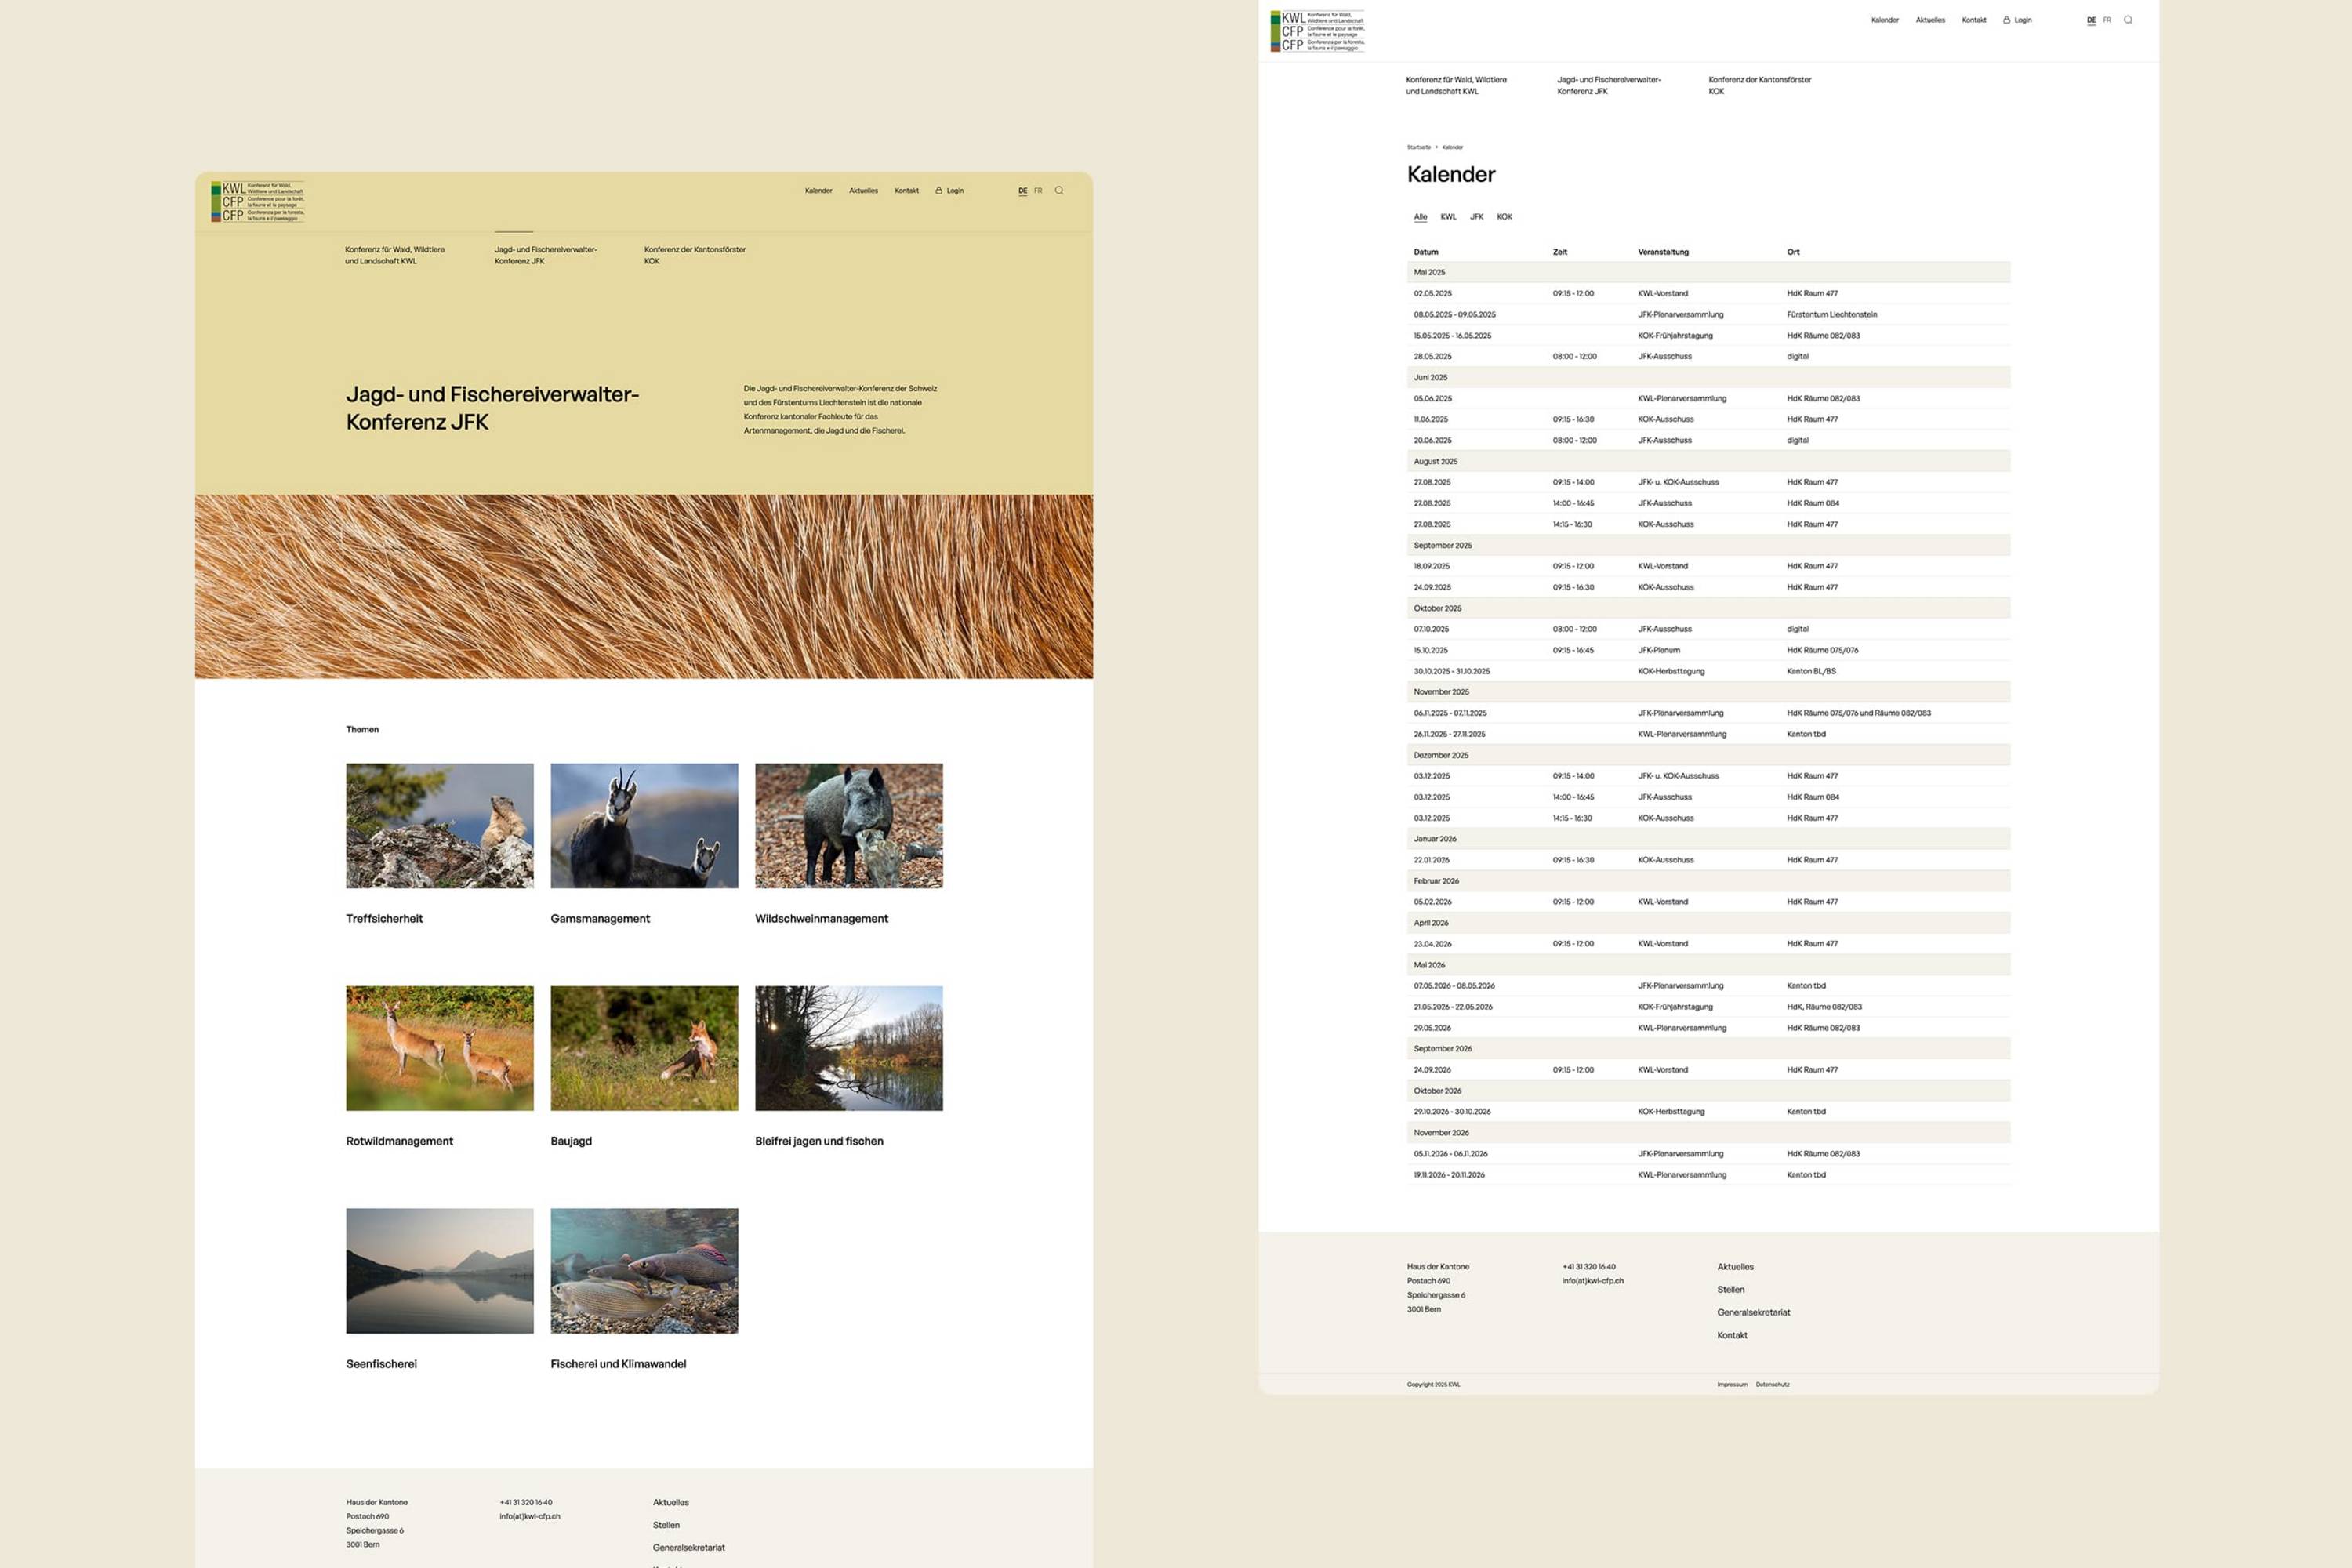2352x1568 pixels.
Task: Open Baujagd via the fox image
Action: [644, 1047]
